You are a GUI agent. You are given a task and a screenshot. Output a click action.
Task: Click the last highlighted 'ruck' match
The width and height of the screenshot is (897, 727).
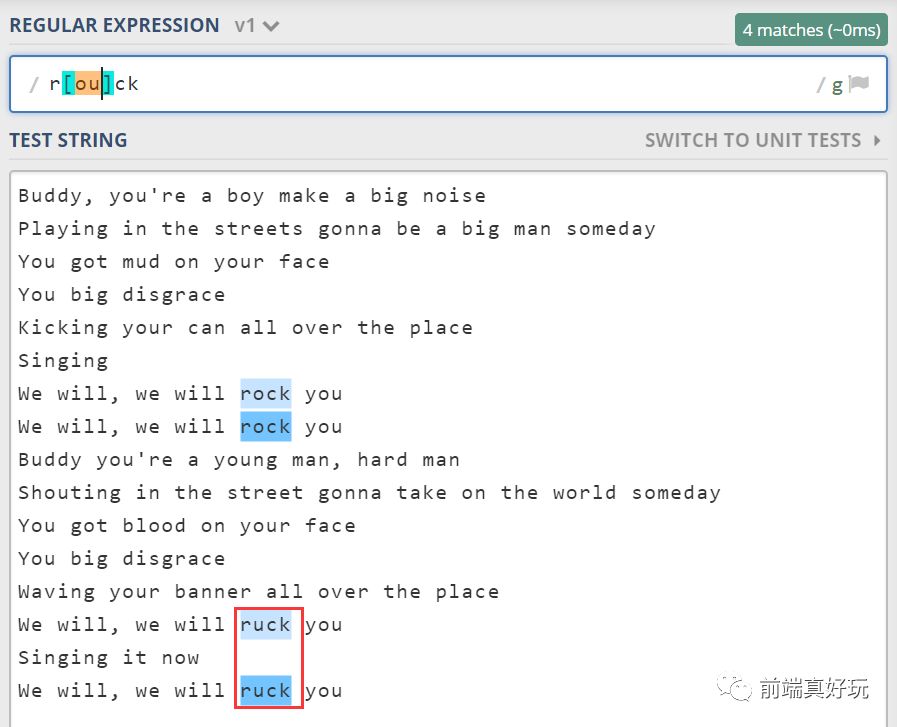pyautogui.click(x=265, y=690)
